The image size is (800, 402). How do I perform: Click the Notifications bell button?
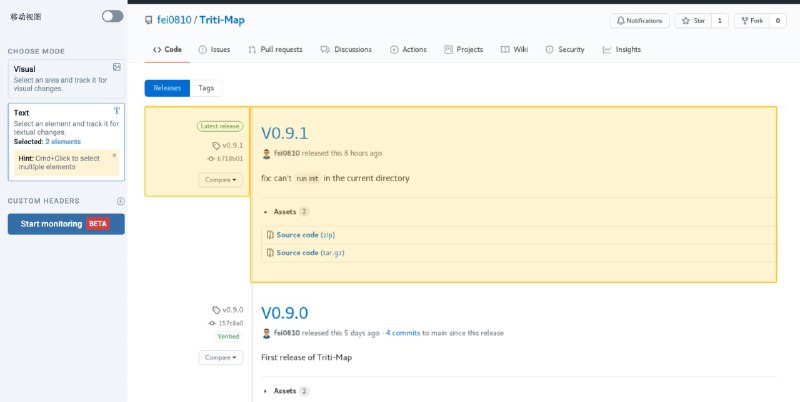point(639,20)
